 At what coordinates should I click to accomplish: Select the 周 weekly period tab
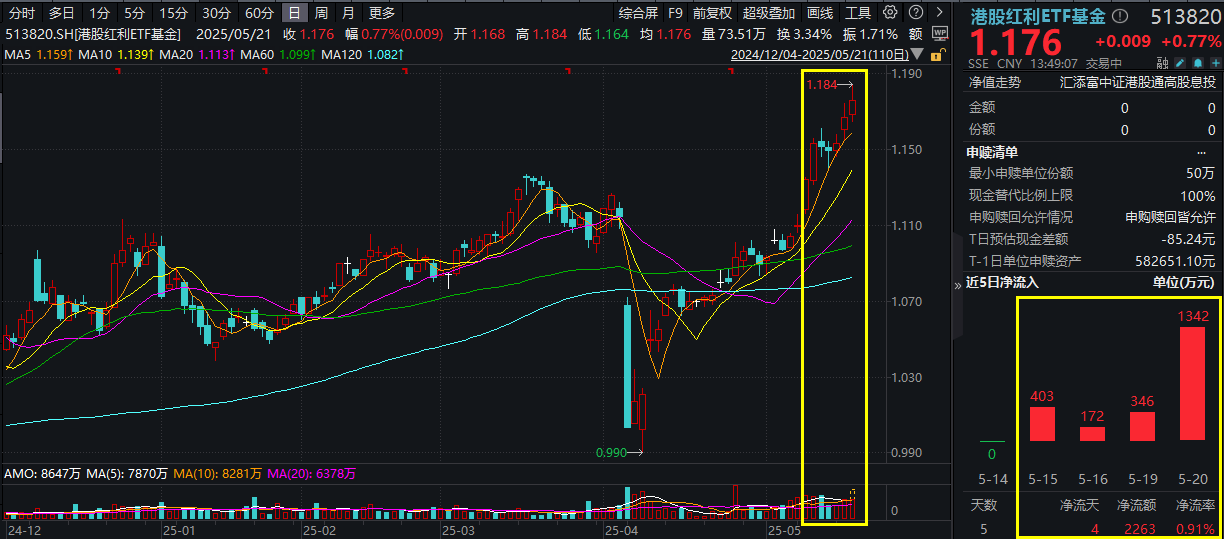(321, 13)
